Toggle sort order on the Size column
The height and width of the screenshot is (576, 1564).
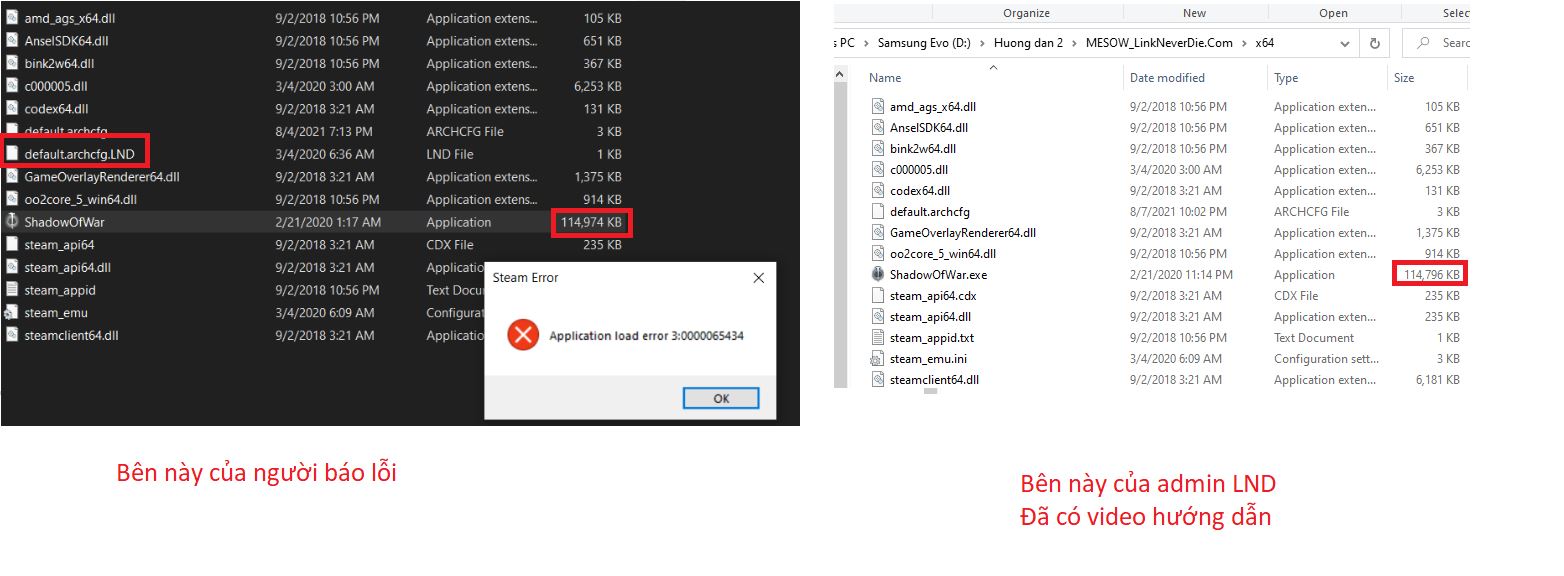pyautogui.click(x=1404, y=77)
